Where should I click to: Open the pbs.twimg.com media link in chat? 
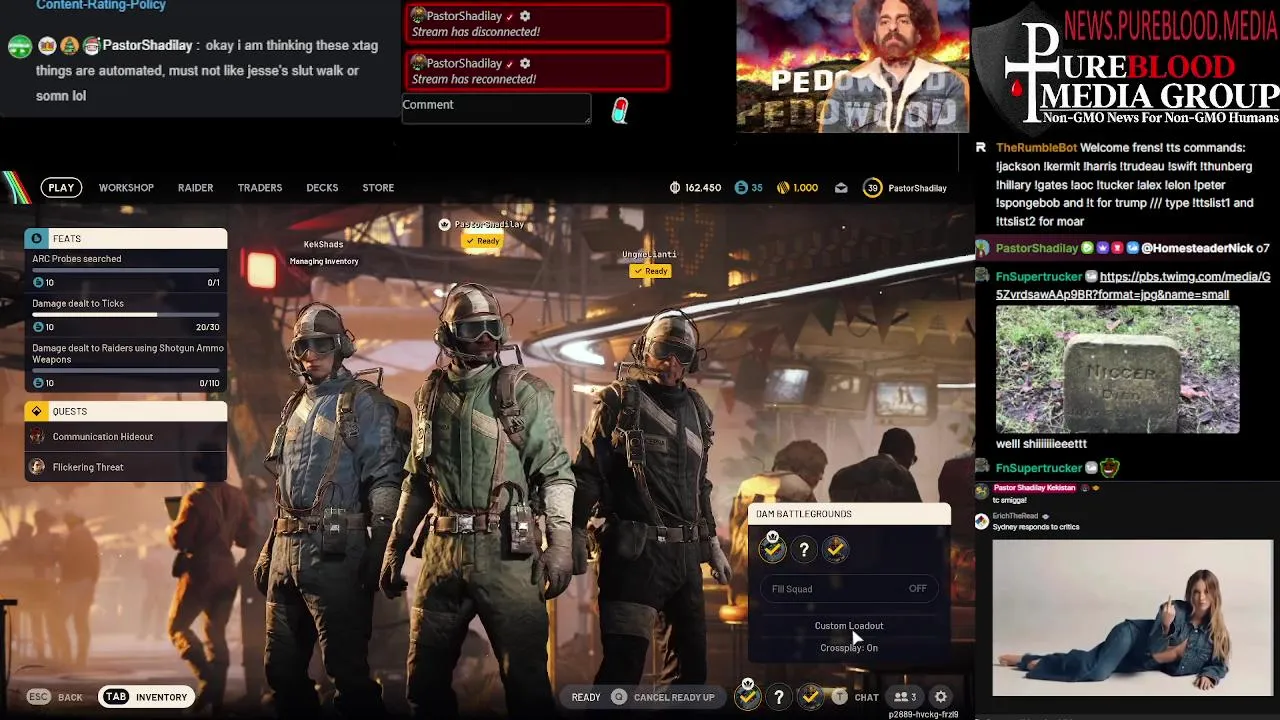coord(1133,286)
